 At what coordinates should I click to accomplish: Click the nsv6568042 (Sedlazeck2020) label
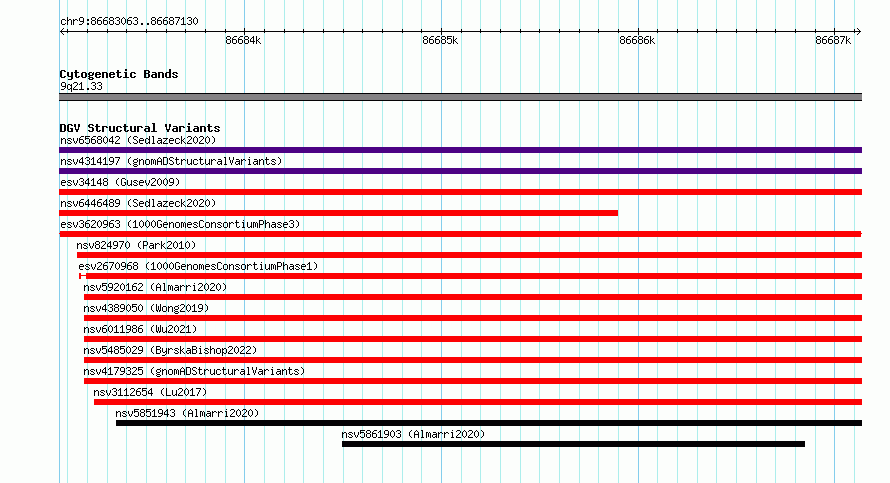coord(138,141)
